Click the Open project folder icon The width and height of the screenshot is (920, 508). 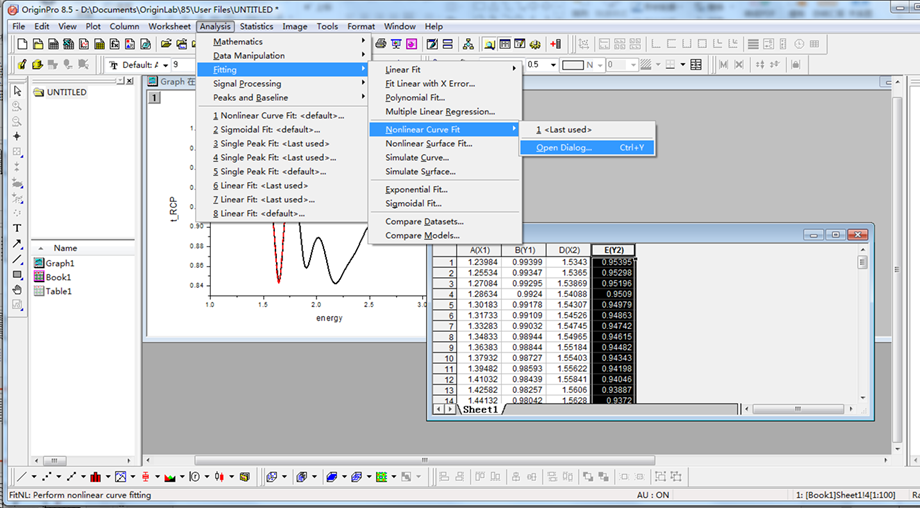pyautogui.click(x=166, y=44)
